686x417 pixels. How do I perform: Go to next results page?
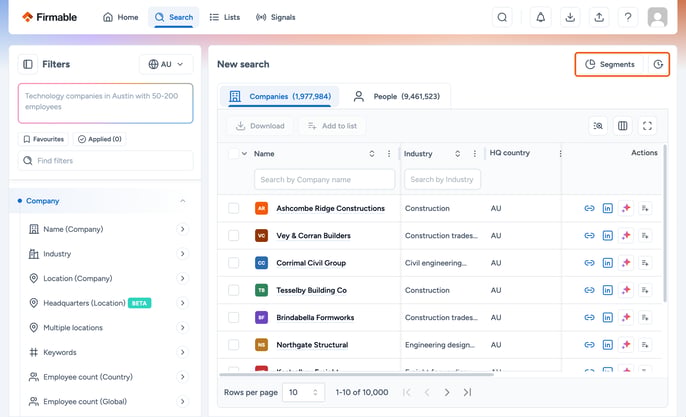click(x=447, y=392)
